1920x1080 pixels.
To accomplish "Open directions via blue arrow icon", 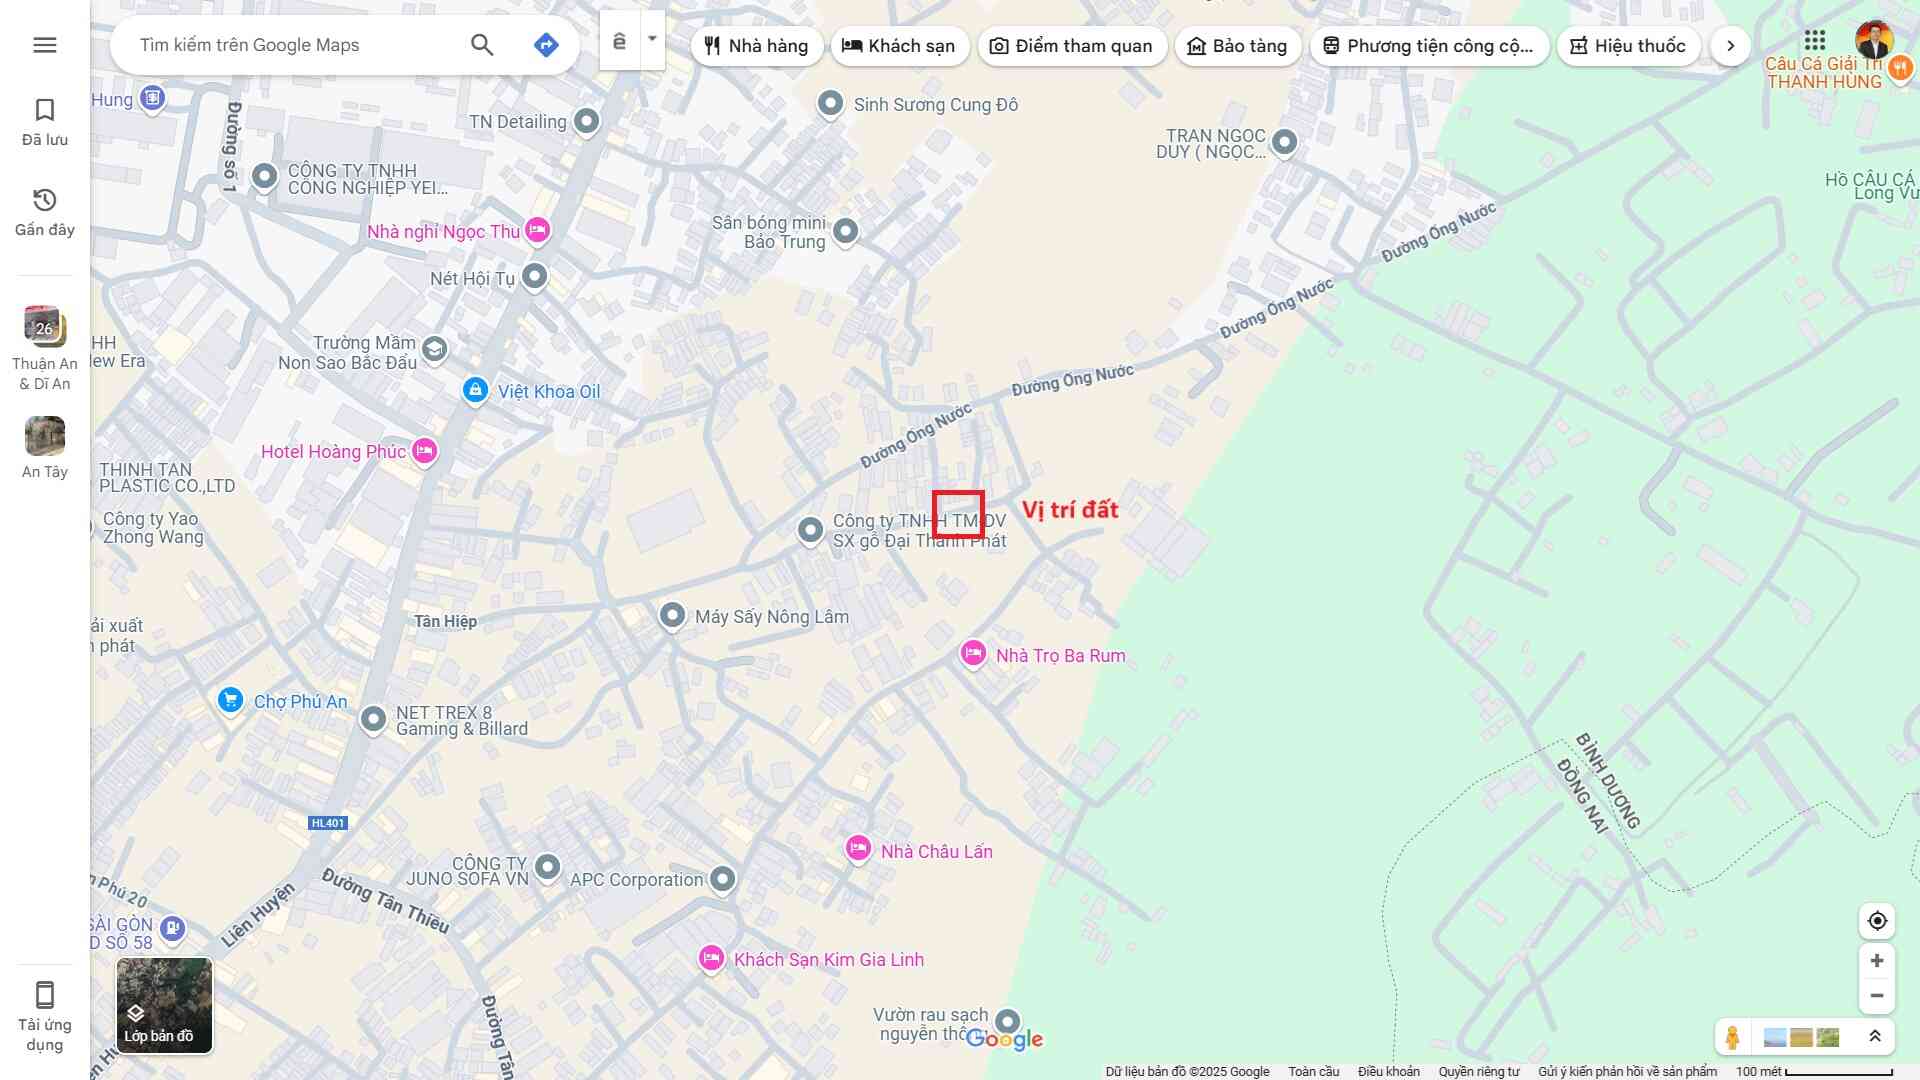I will tap(546, 45).
